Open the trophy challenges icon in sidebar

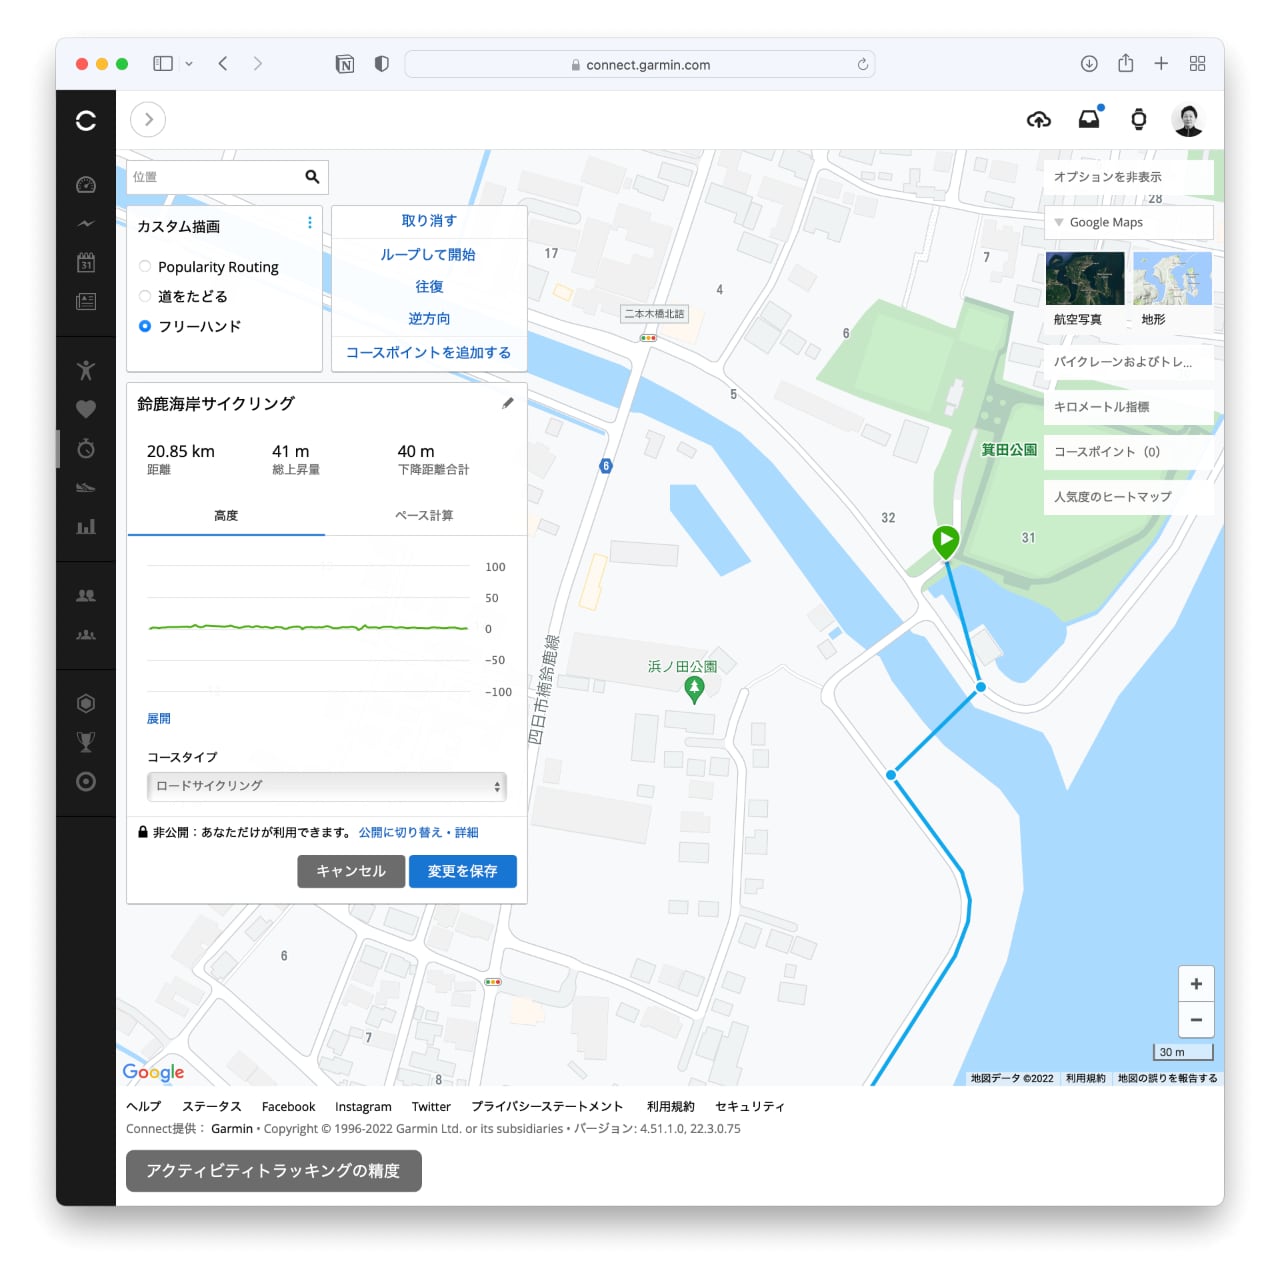point(86,742)
